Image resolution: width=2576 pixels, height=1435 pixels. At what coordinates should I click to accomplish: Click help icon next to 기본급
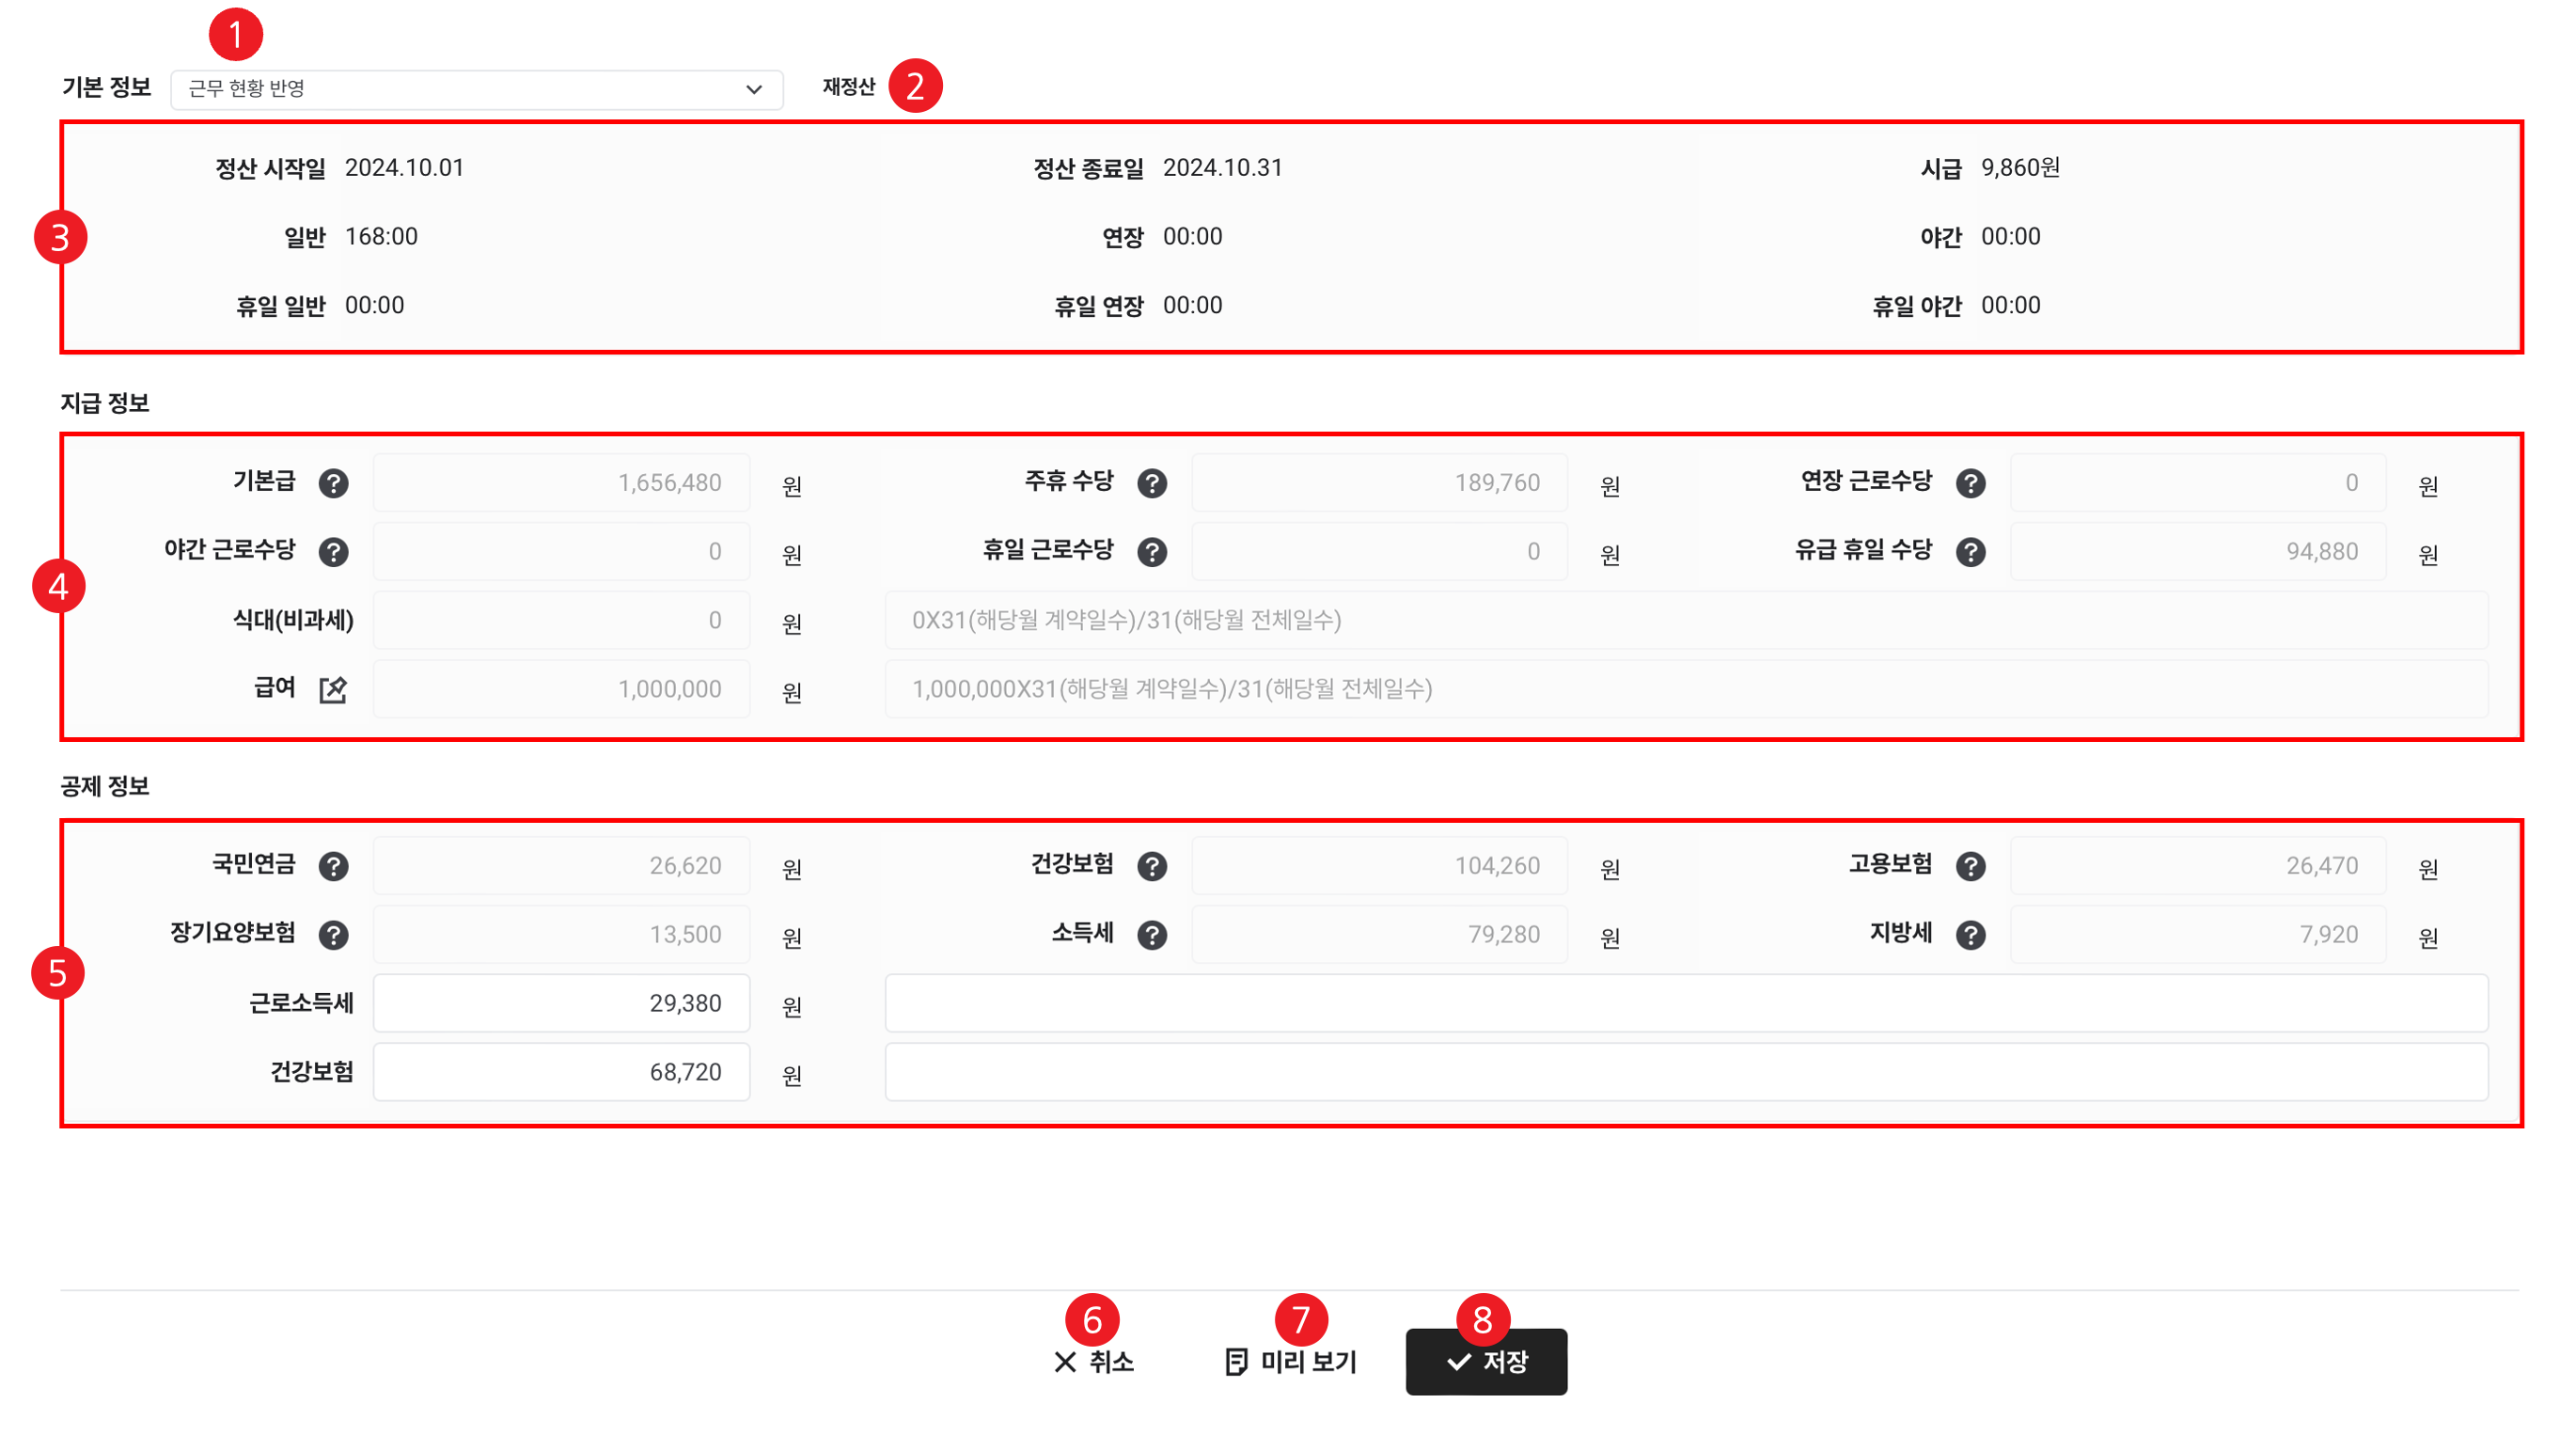333,483
